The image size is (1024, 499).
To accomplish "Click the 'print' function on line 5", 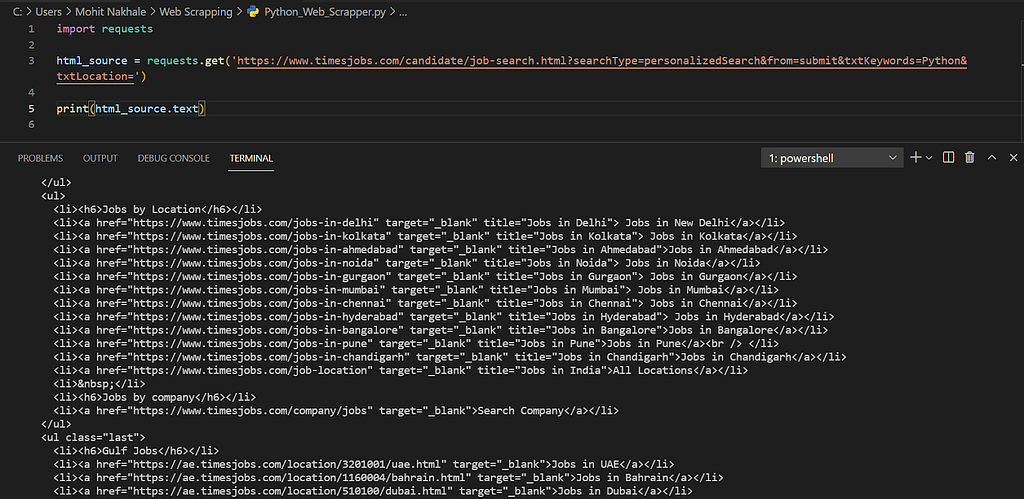I will click(72, 108).
